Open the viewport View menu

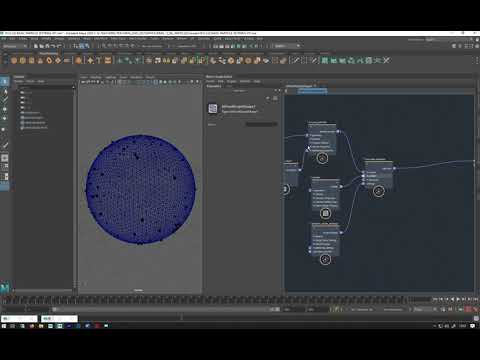(84, 77)
